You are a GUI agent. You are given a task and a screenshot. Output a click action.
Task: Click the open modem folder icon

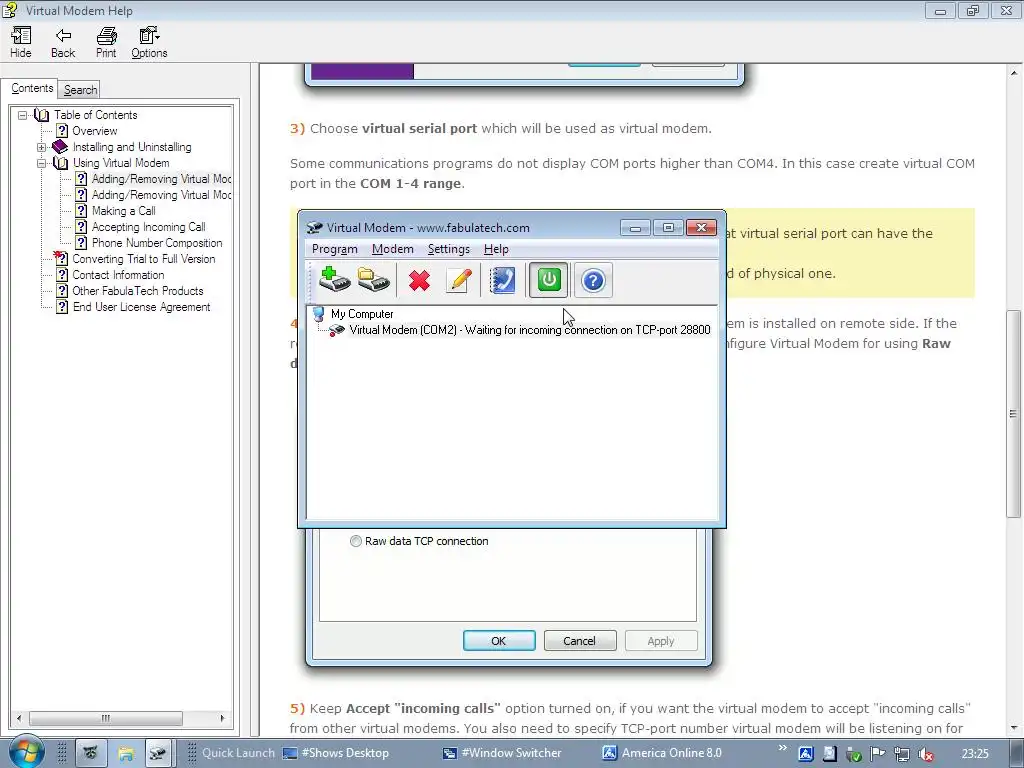pos(374,280)
